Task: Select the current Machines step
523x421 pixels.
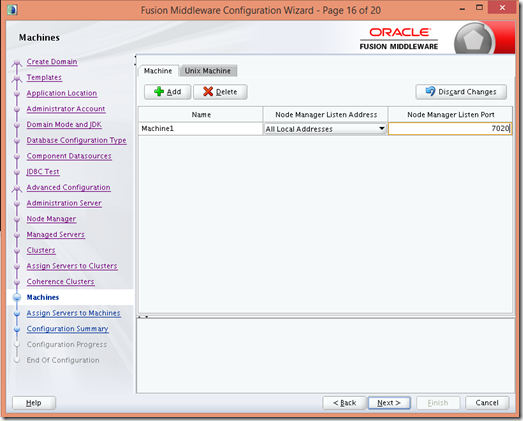Action: pyautogui.click(x=43, y=297)
